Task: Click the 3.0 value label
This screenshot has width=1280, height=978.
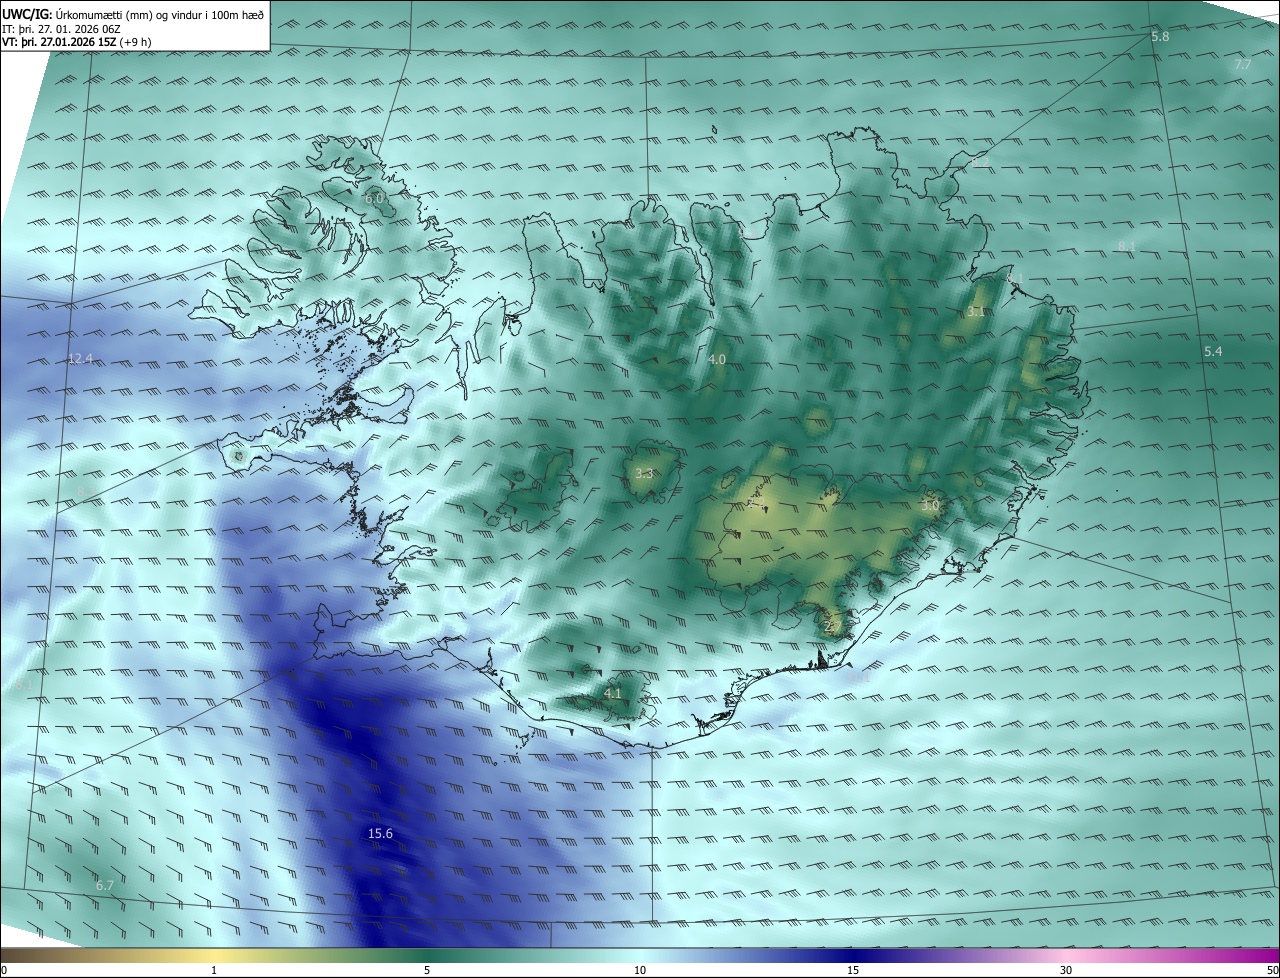Action: point(930,506)
